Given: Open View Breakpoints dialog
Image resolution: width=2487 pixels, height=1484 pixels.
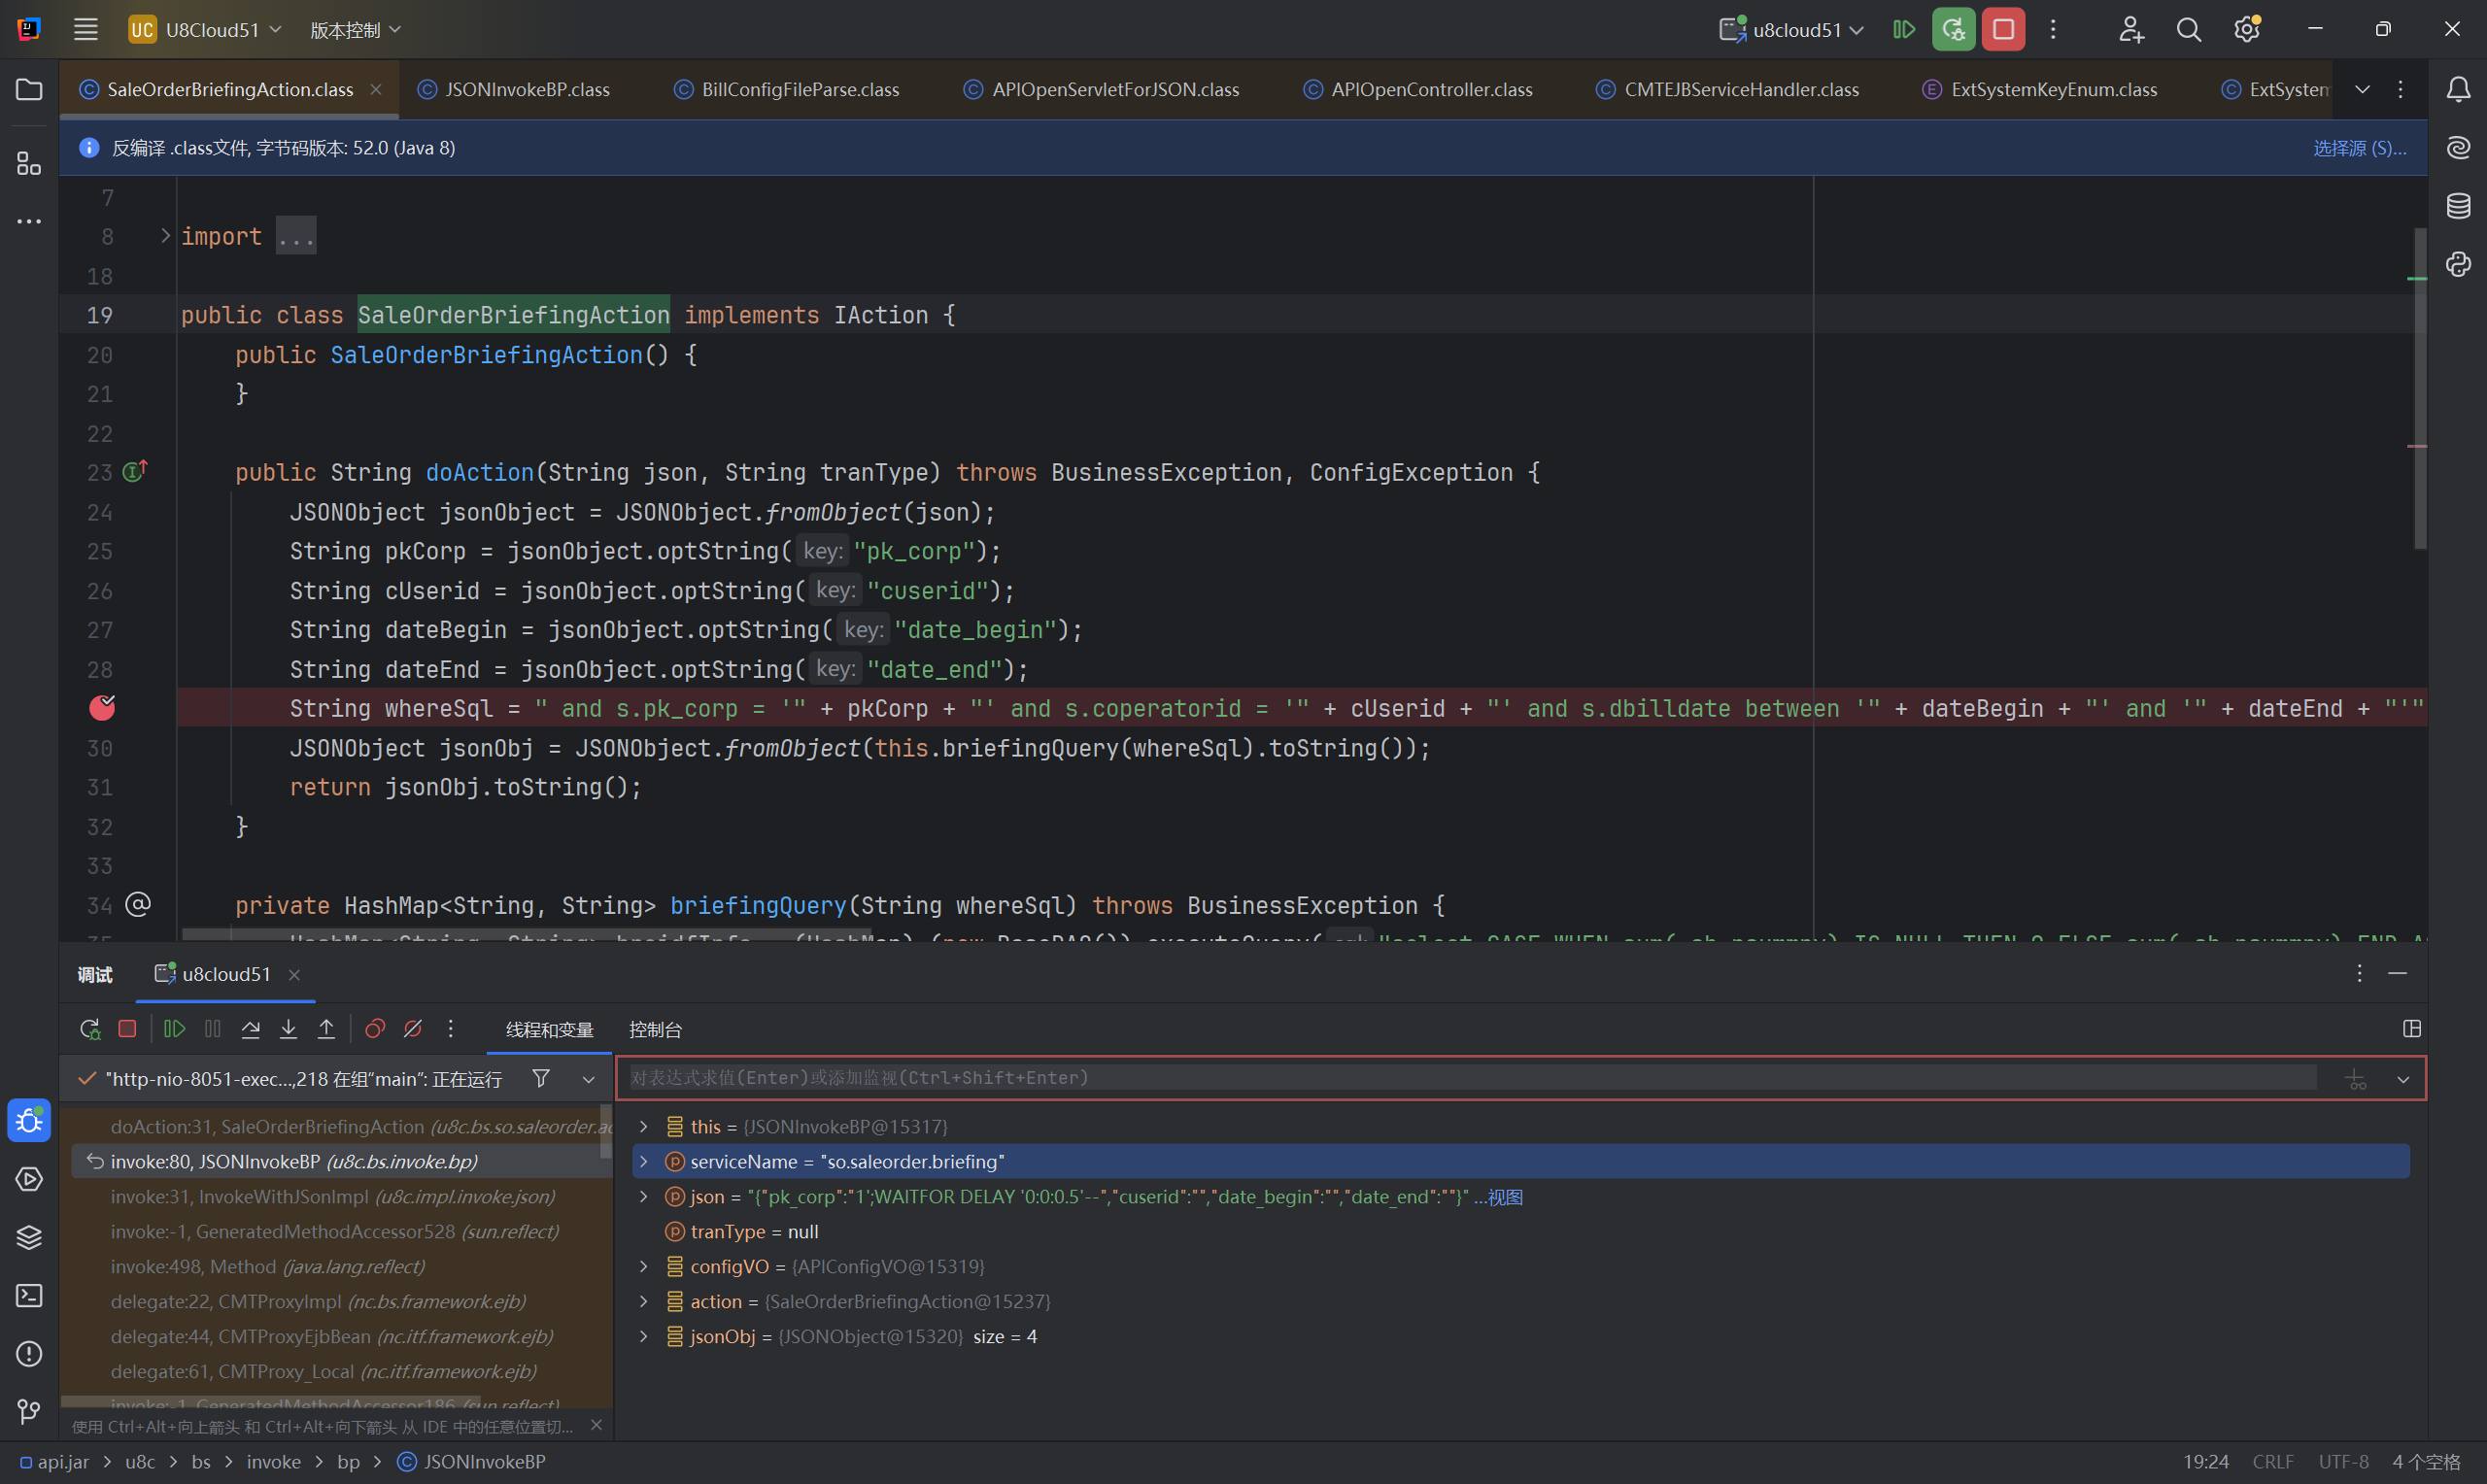Looking at the screenshot, I should tap(375, 1029).
